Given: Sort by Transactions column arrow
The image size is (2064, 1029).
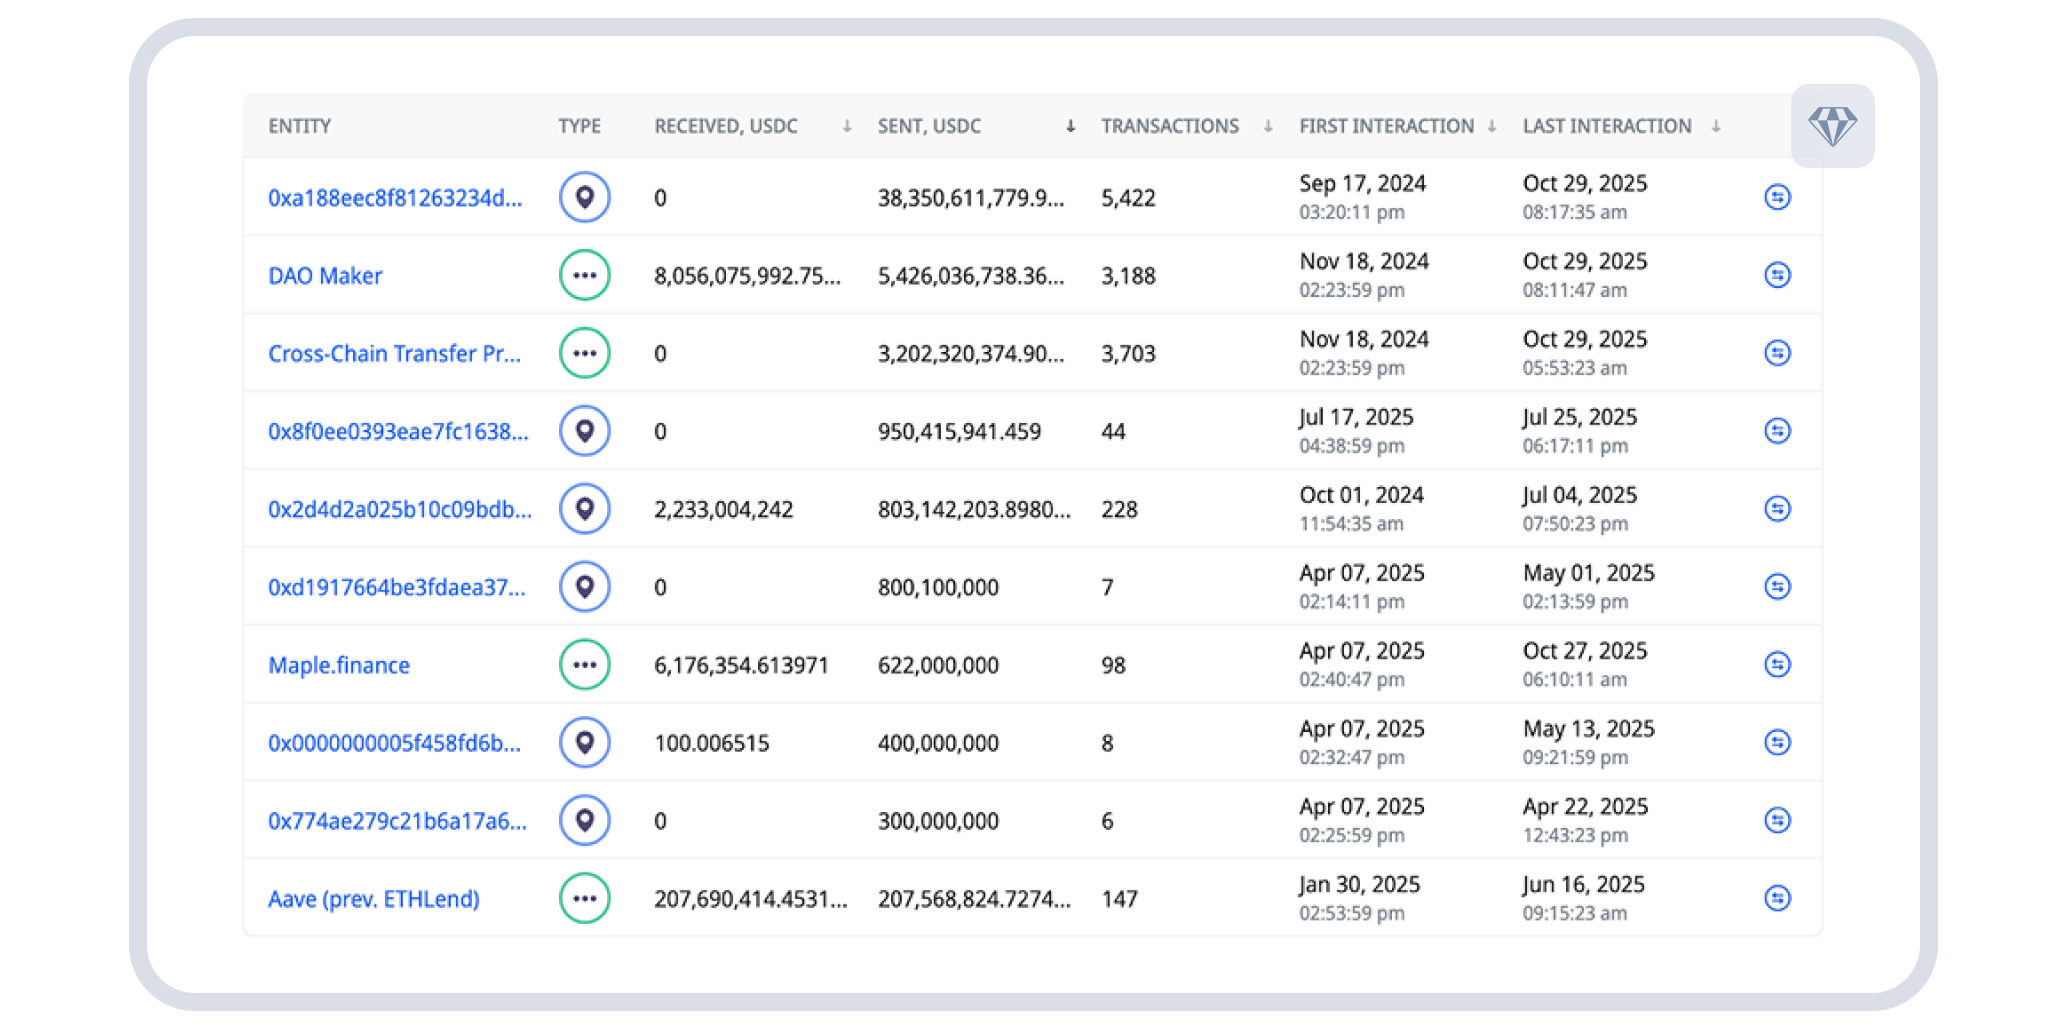Looking at the screenshot, I should pos(1268,126).
